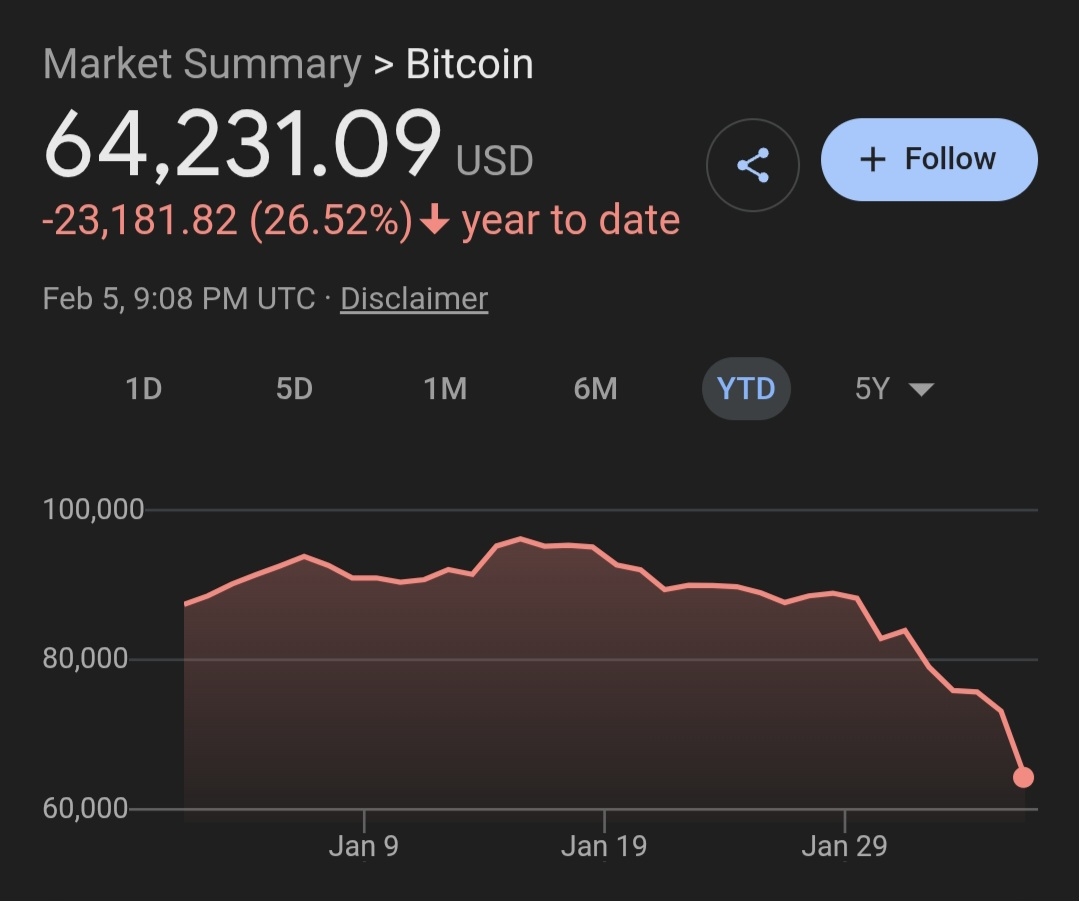The width and height of the screenshot is (1079, 901).
Task: Expand the 5Y dropdown arrow
Action: pos(920,390)
